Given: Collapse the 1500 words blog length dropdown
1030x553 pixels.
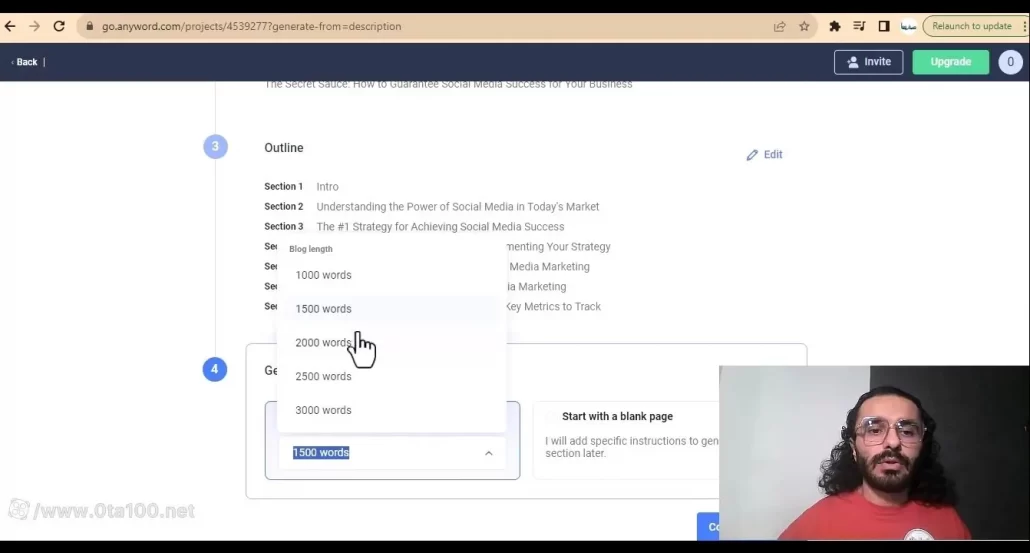Looking at the screenshot, I should click(x=488, y=453).
